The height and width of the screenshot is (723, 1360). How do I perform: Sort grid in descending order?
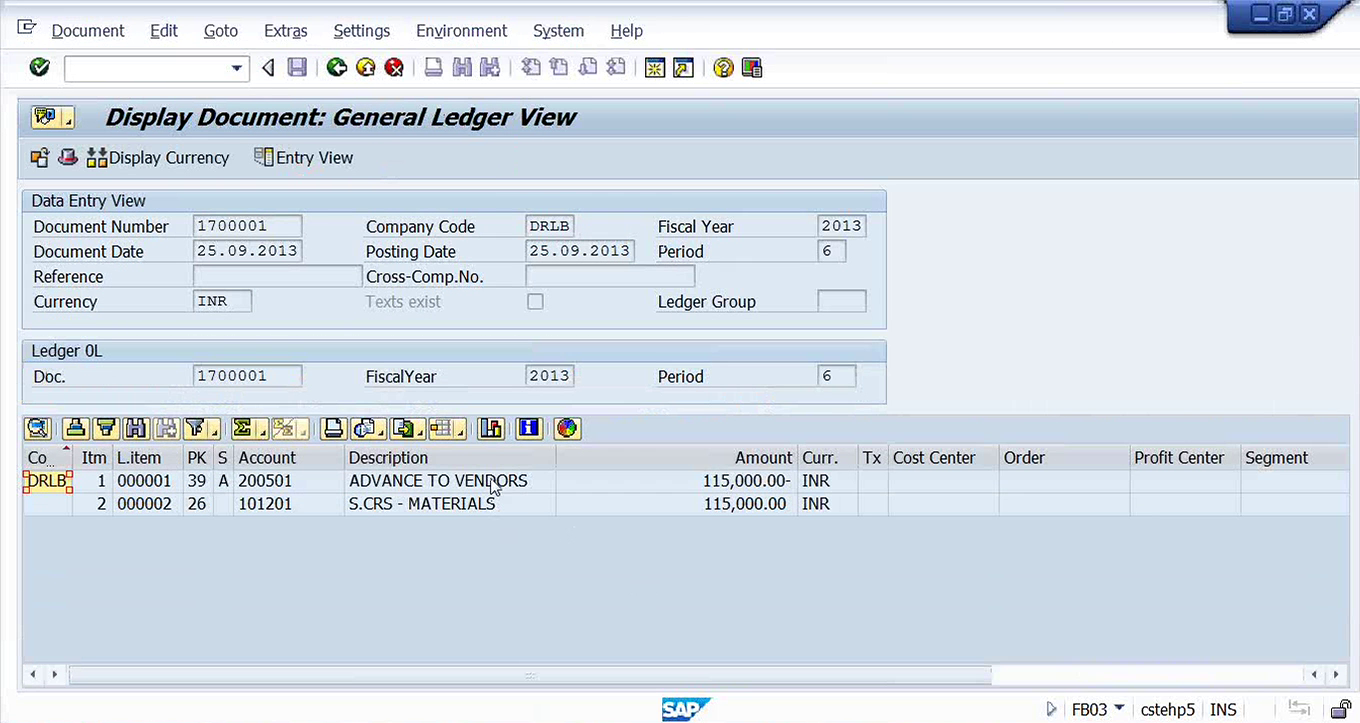coord(106,429)
